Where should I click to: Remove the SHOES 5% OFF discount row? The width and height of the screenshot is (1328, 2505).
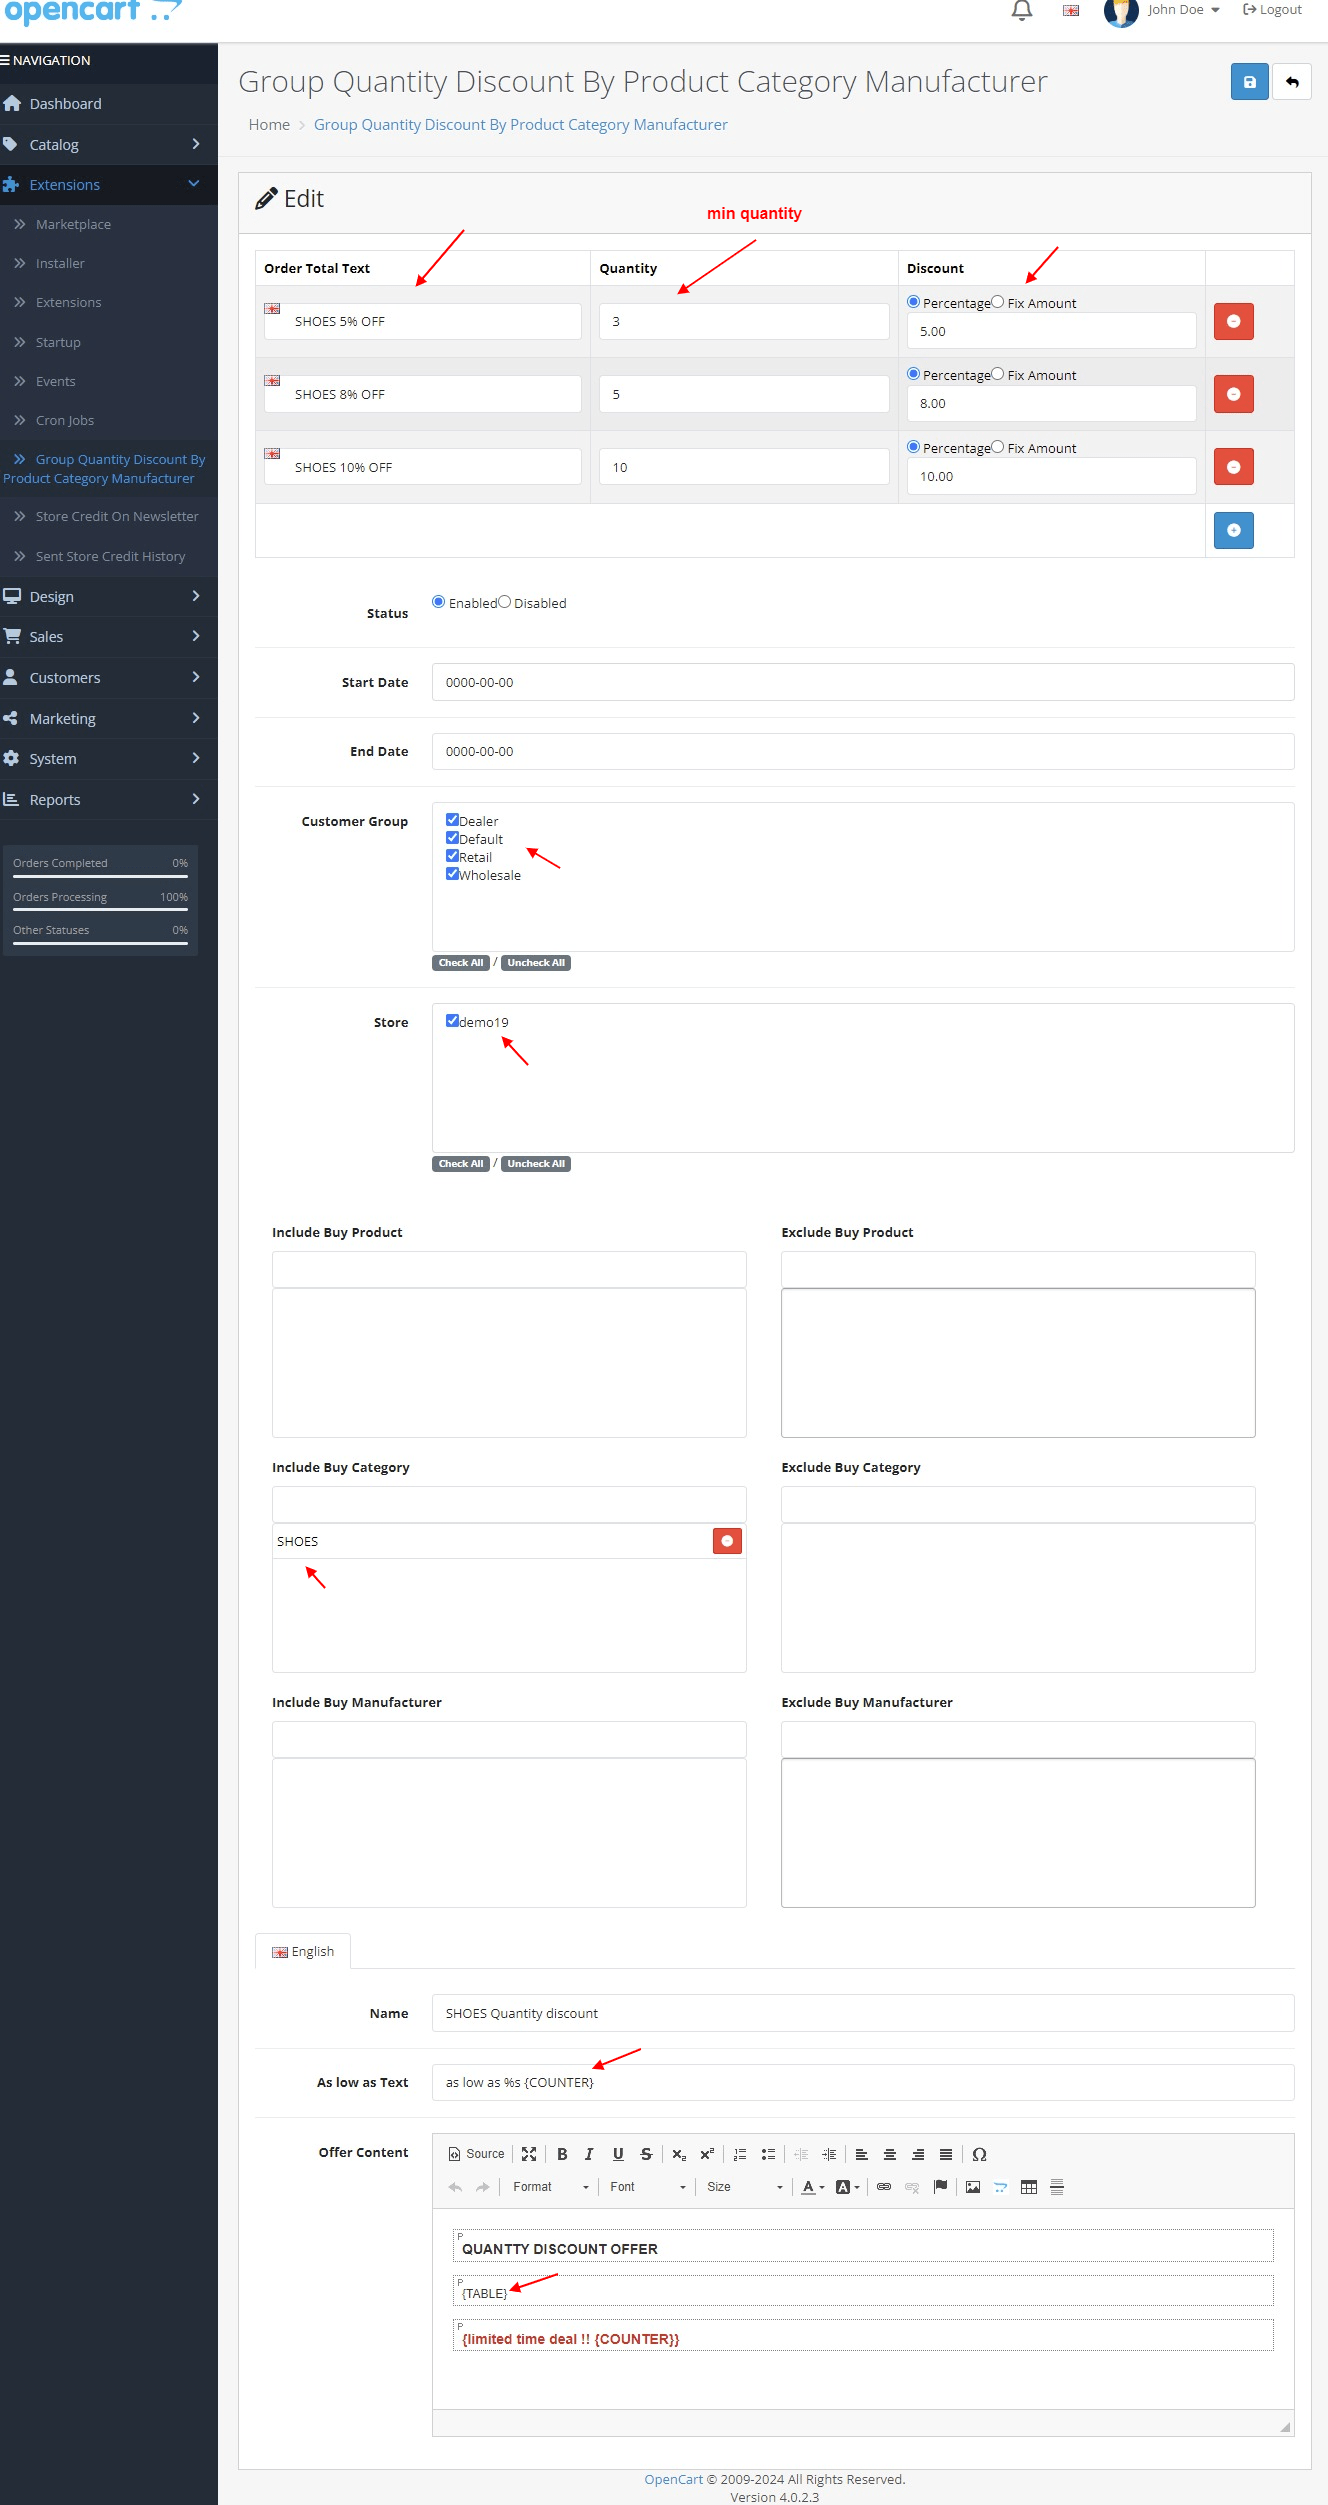pyautogui.click(x=1233, y=322)
